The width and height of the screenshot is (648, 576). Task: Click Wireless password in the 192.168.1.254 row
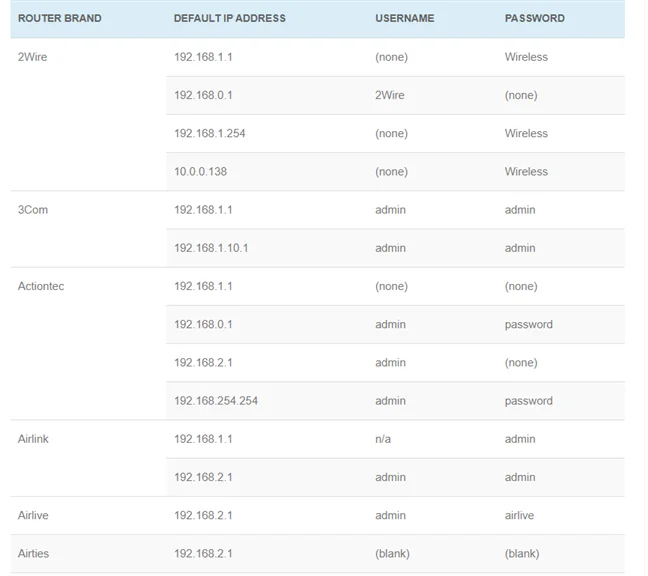(526, 133)
